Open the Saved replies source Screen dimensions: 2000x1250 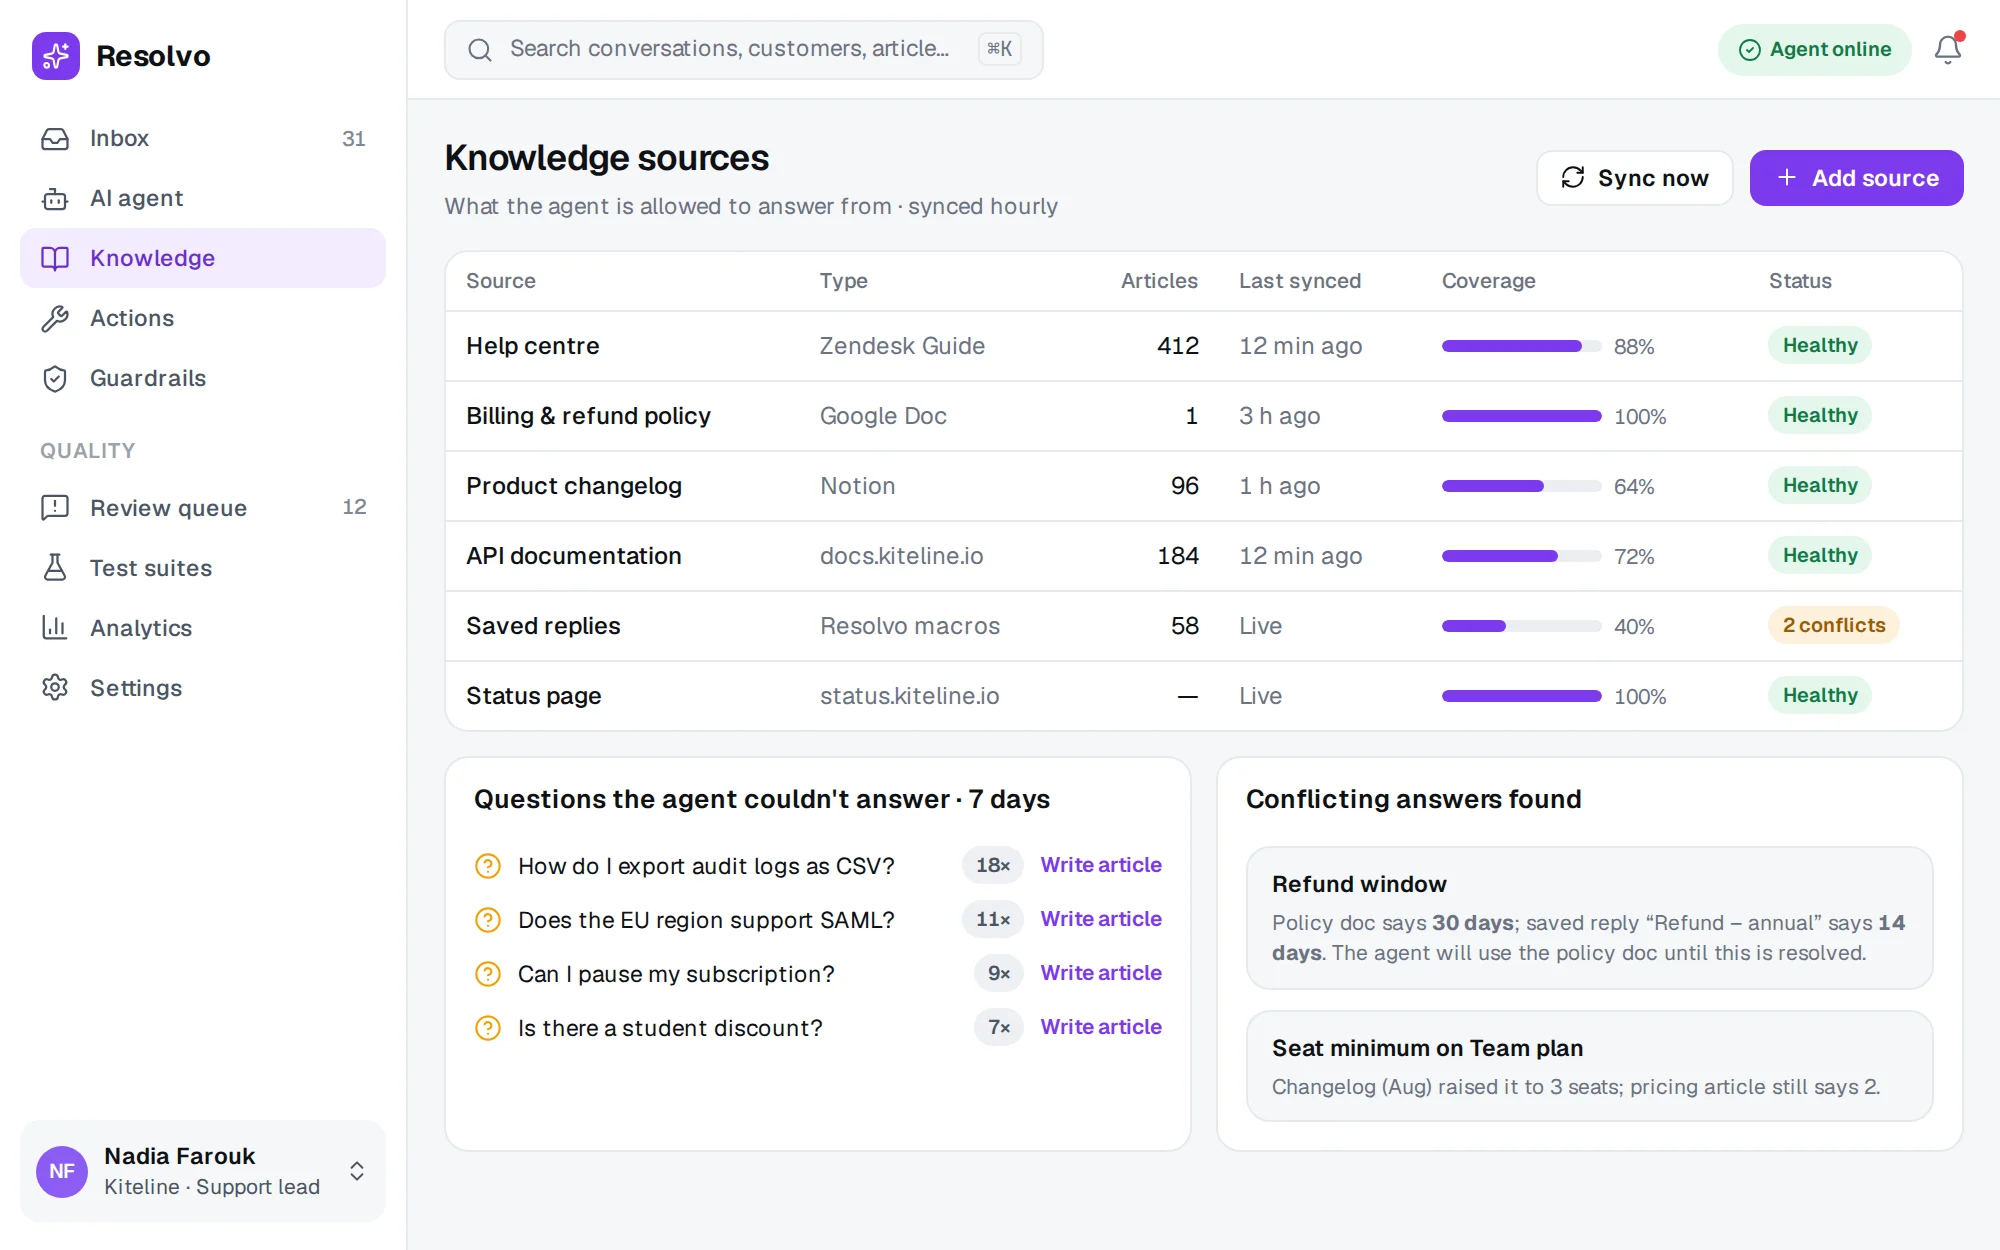tap(1204, 626)
